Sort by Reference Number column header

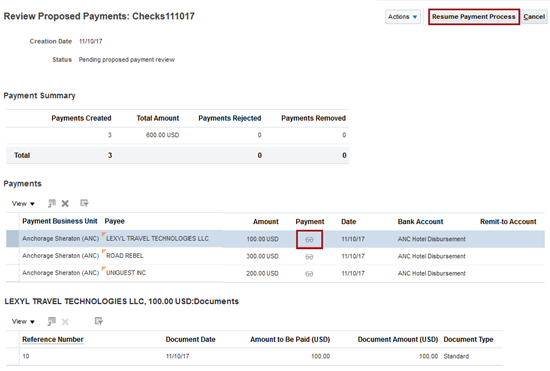coord(53,339)
